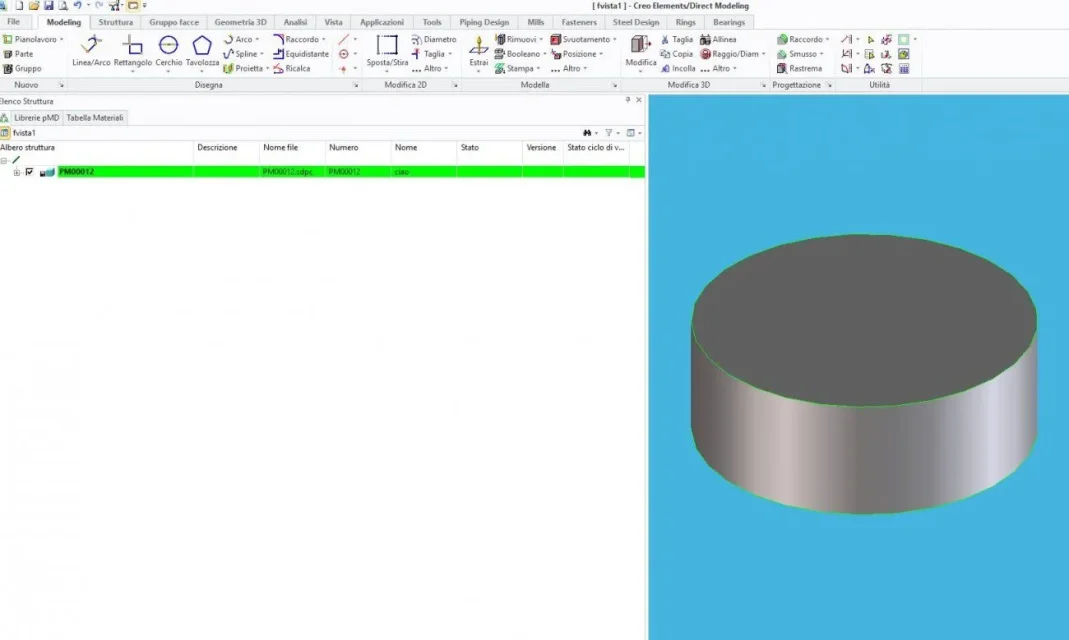Open the Stampa dropdown

pyautogui.click(x=539, y=68)
